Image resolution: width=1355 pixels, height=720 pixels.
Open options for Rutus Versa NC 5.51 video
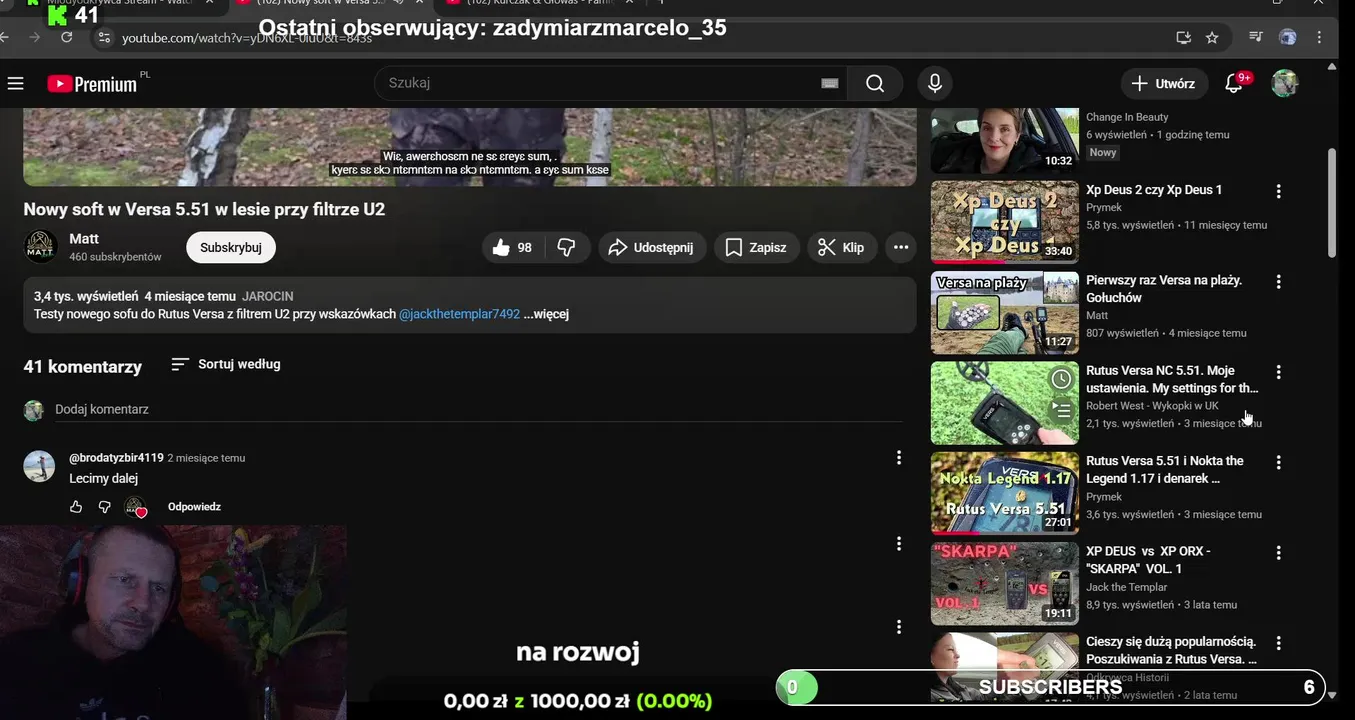[x=1278, y=372]
